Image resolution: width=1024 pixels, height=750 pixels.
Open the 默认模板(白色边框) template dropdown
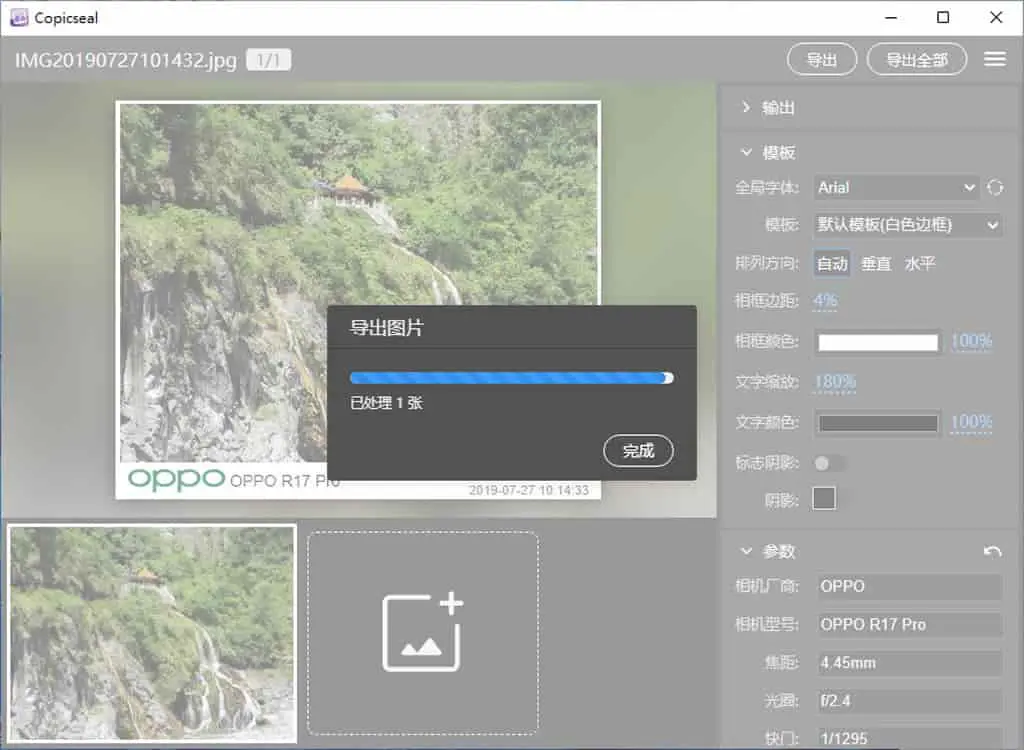(x=907, y=225)
